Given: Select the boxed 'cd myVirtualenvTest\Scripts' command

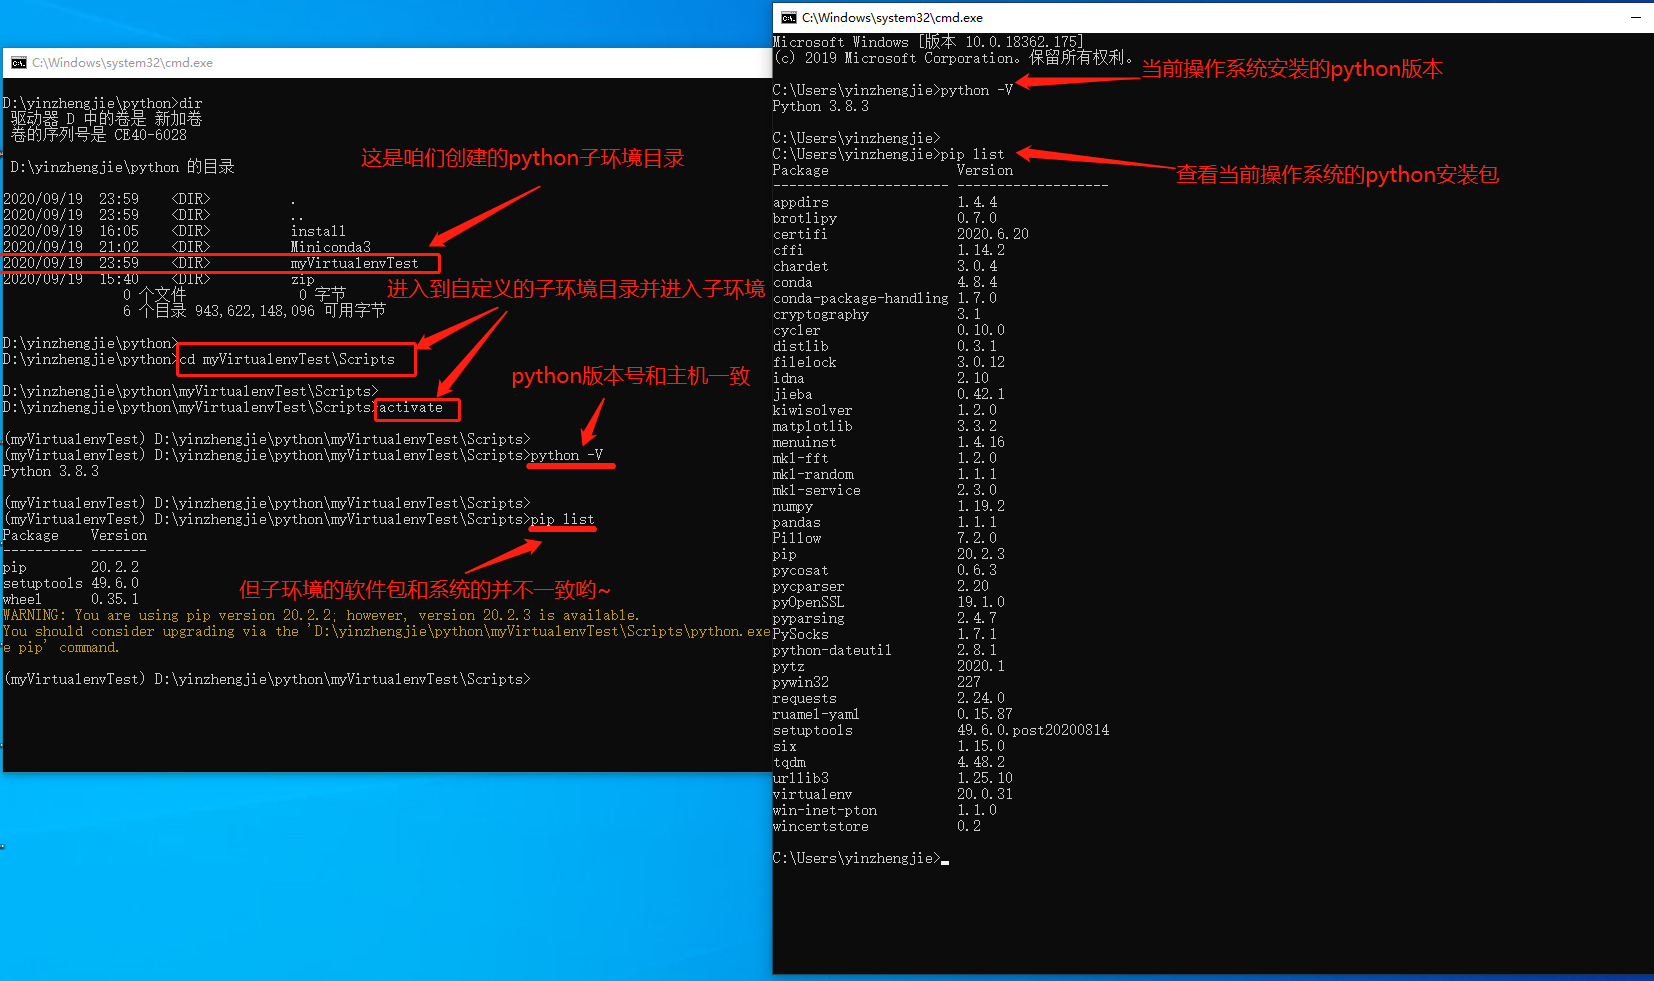Looking at the screenshot, I should (296, 359).
